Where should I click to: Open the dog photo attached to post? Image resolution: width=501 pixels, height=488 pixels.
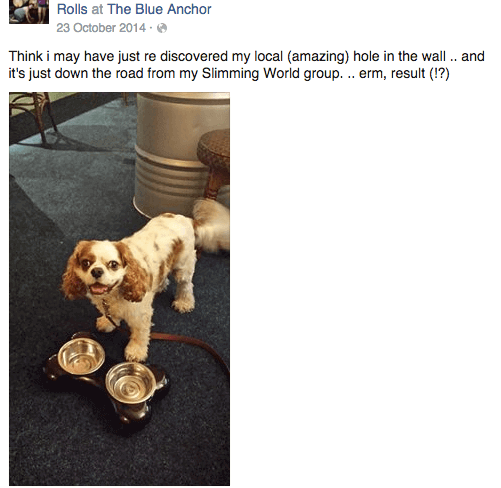point(119,289)
